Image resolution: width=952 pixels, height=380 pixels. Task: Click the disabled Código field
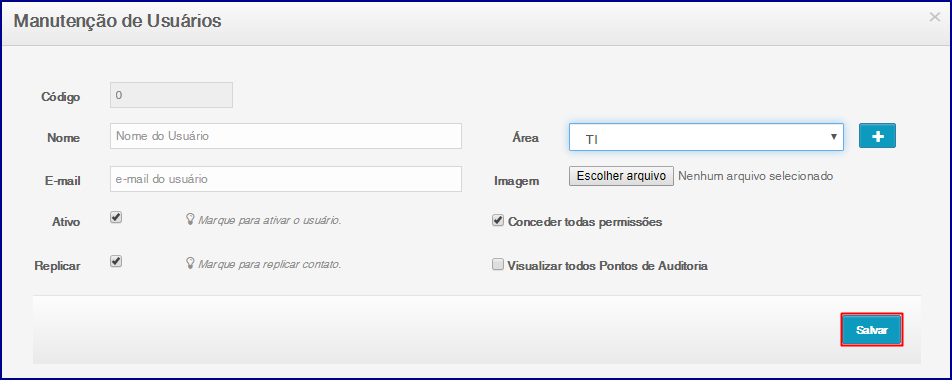(171, 95)
